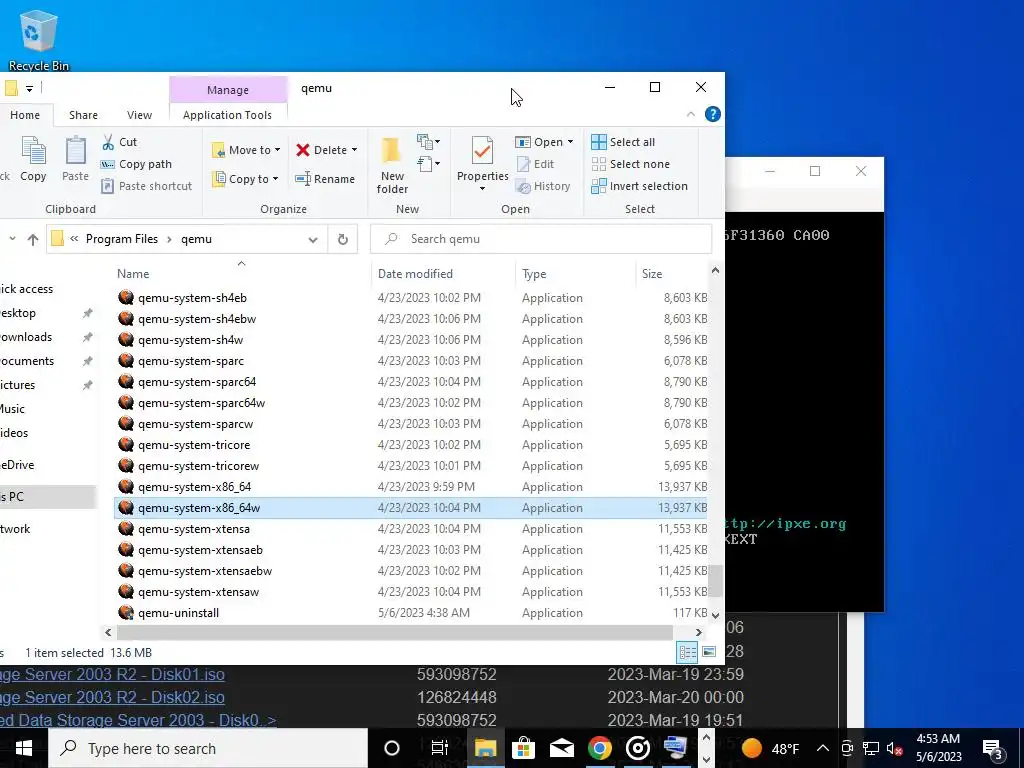Viewport: 1024px width, 768px height.
Task: Click the Paste shortcut button
Action: pos(146,186)
